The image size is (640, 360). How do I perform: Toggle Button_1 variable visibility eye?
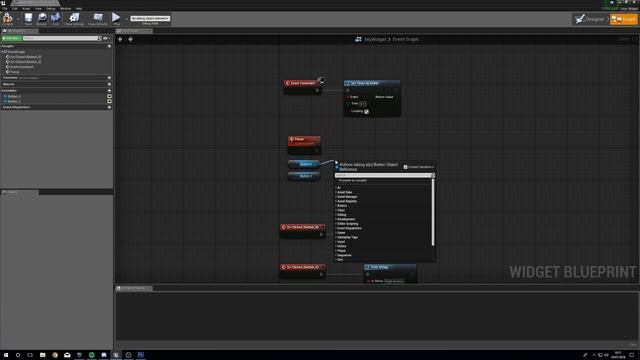109,101
